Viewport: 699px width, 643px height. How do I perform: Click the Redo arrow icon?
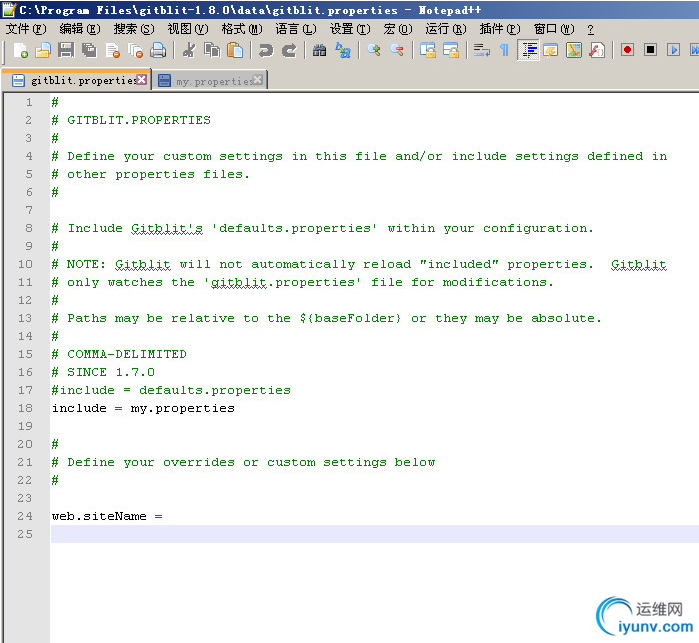(289, 50)
